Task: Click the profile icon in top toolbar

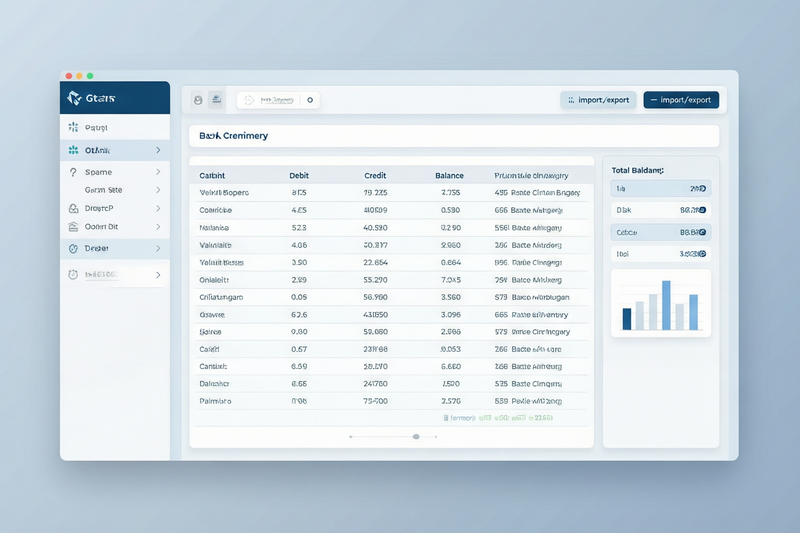Action: (198, 100)
